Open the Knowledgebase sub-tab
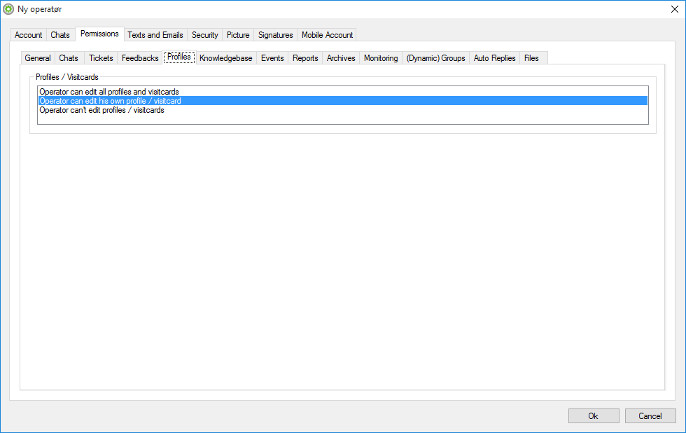686x433 pixels. tap(226, 58)
